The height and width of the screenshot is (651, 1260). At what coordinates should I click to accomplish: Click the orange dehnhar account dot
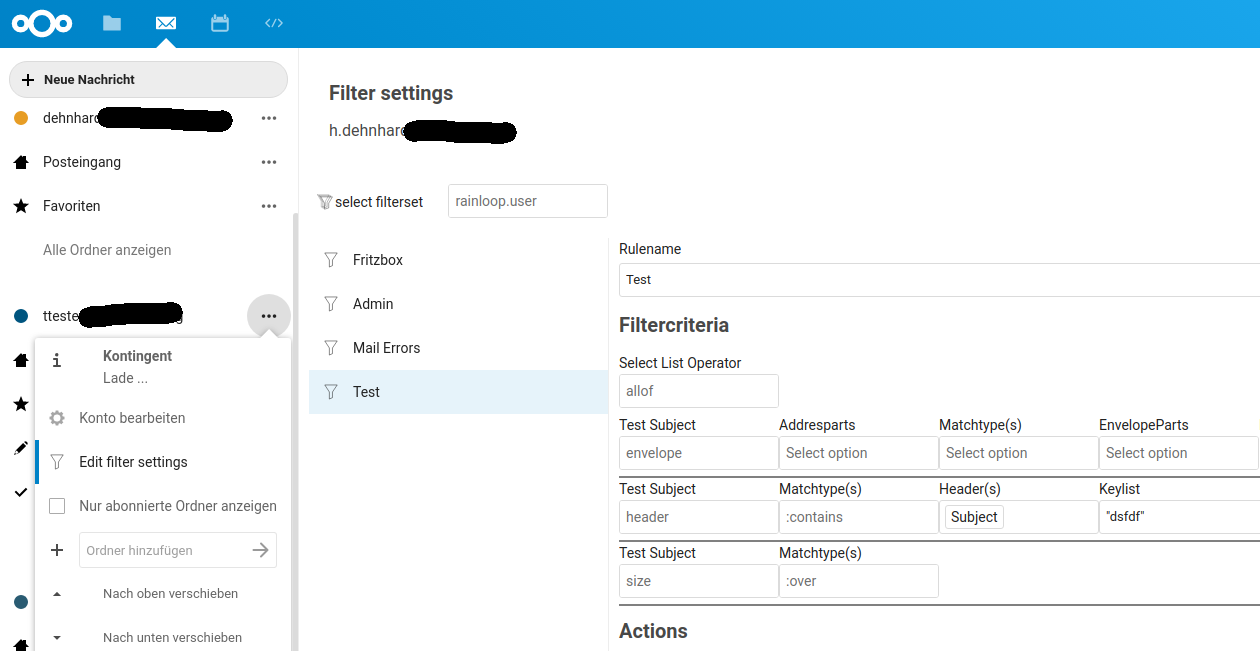pos(20,118)
